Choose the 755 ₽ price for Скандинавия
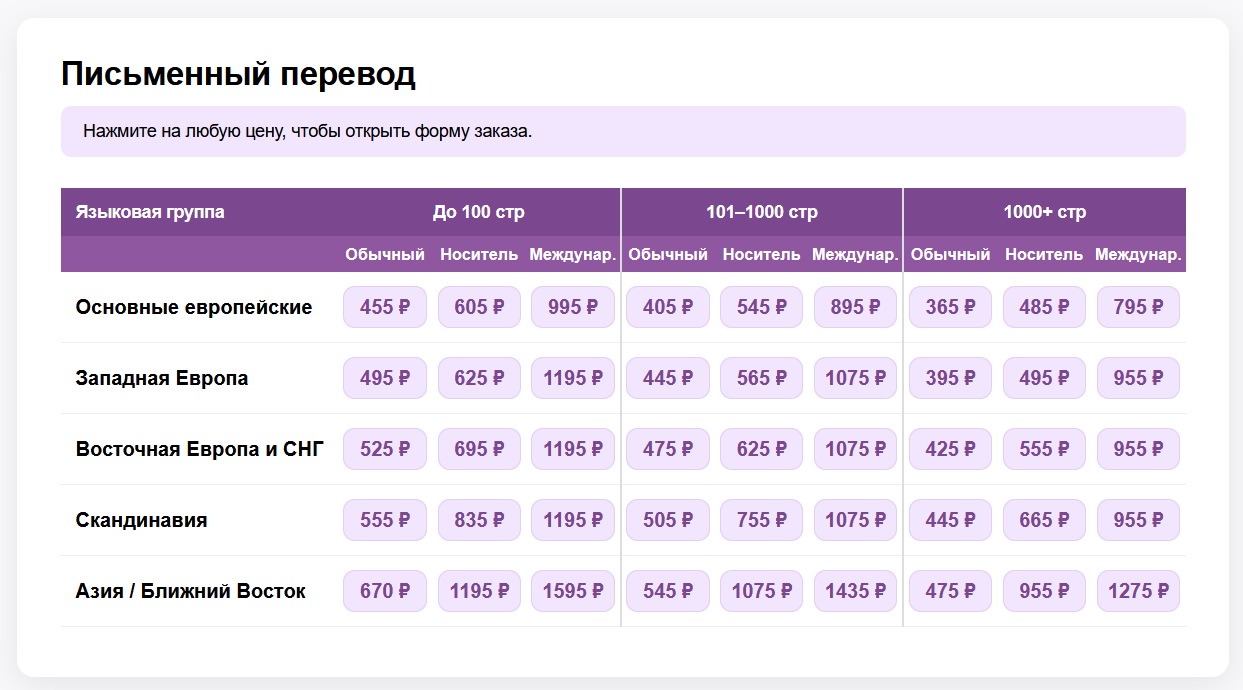 pos(761,520)
